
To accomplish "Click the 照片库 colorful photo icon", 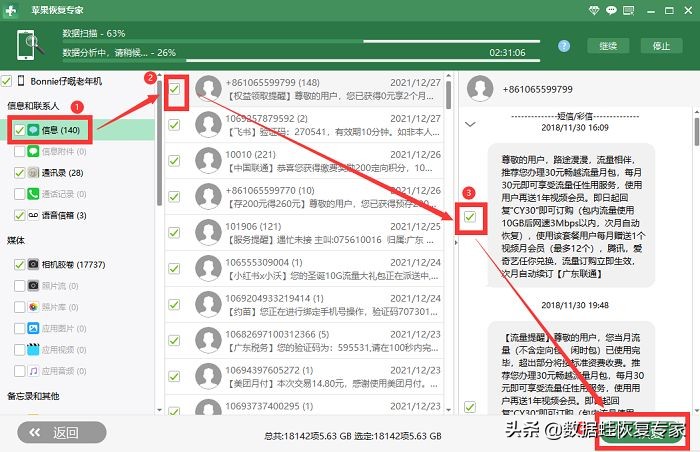I will [33, 307].
